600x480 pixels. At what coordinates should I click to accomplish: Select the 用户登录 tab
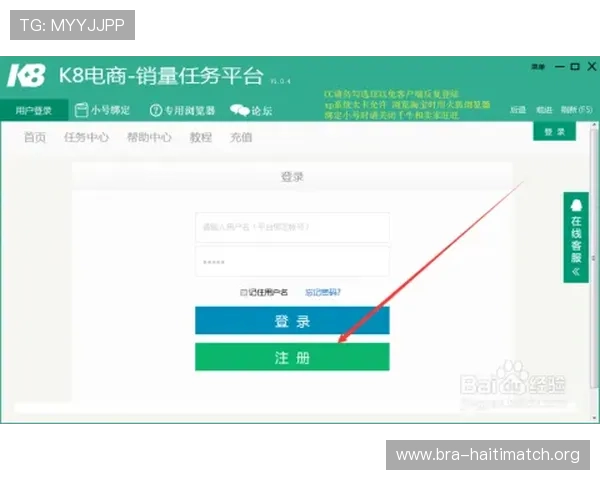(x=34, y=111)
